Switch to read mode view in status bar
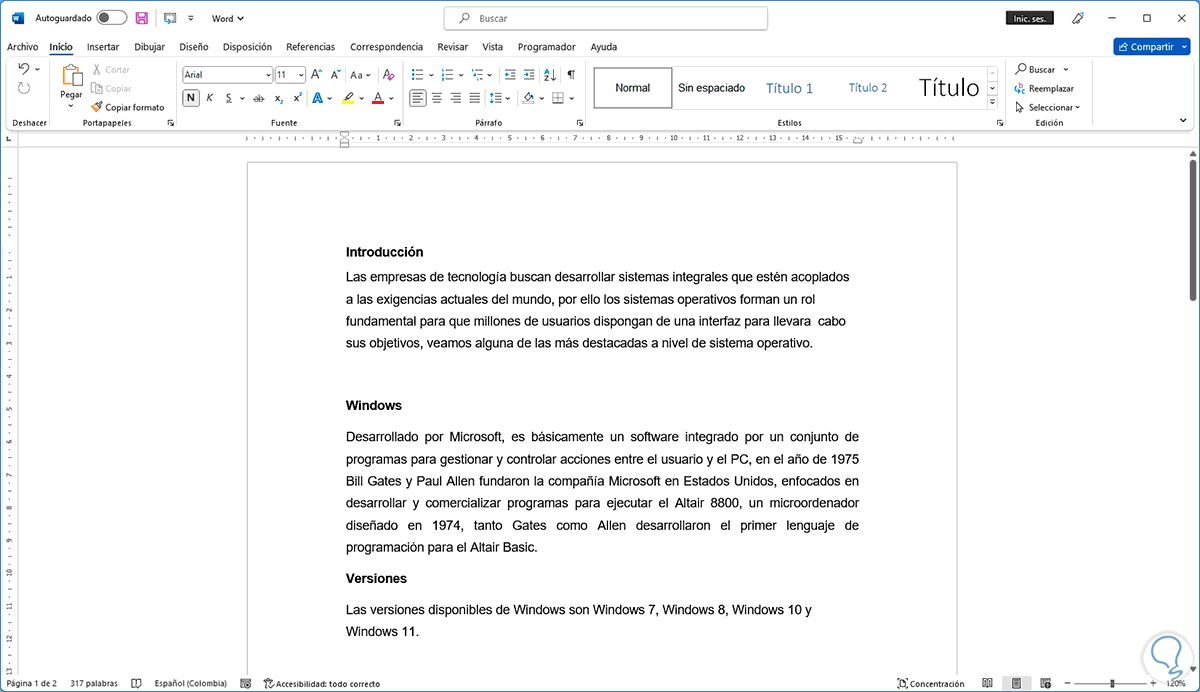Viewport: 1200px width, 692px height. 987,684
